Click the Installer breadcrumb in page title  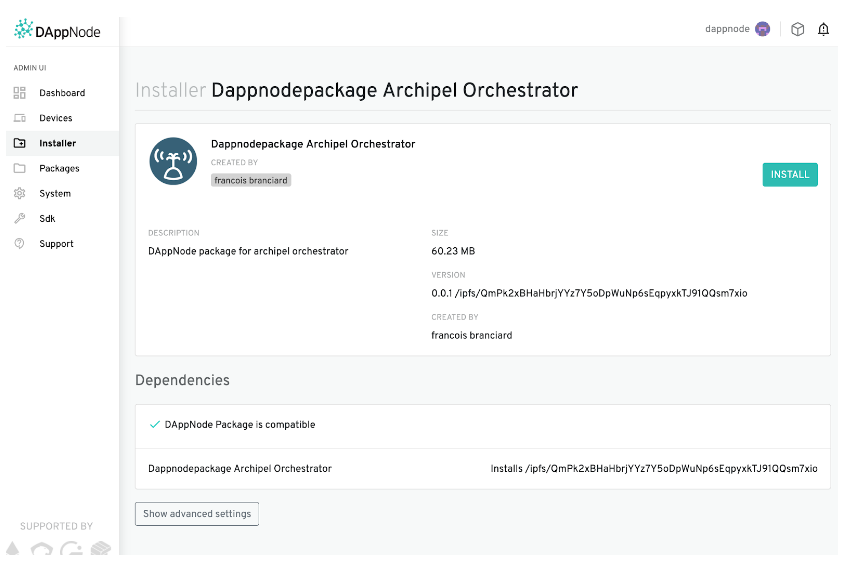(171, 90)
